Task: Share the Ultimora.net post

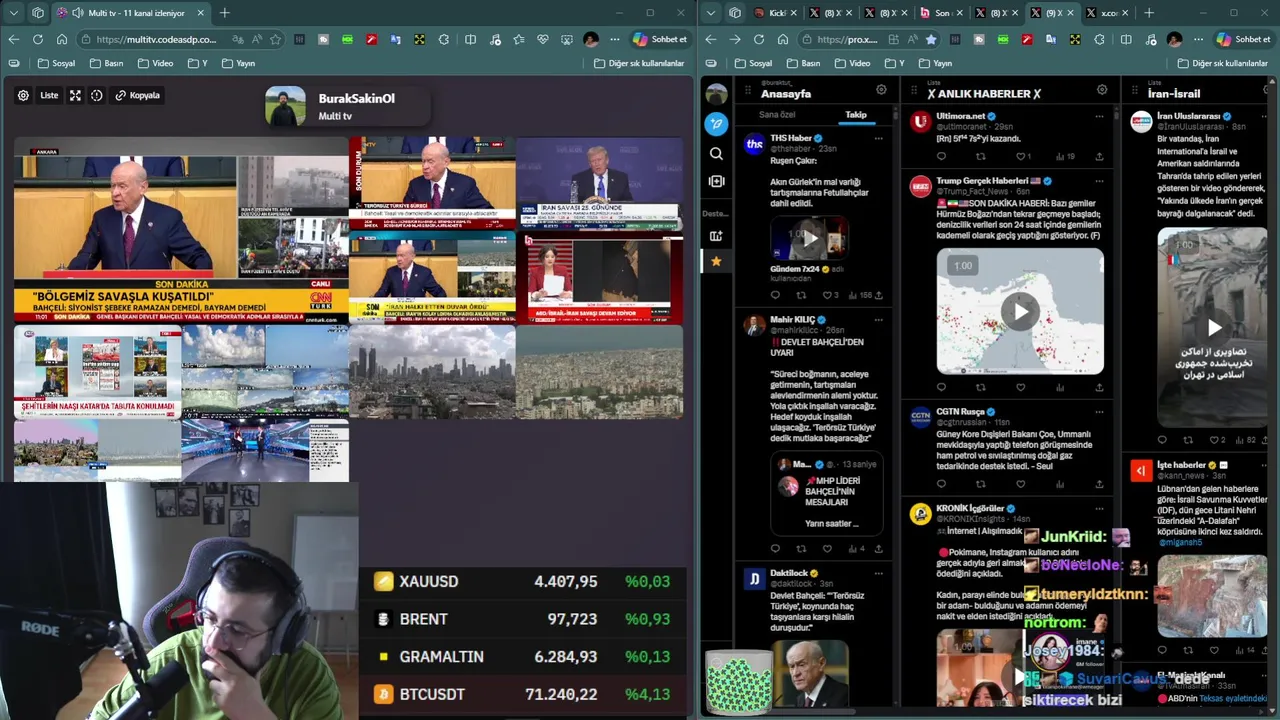Action: click(1099, 156)
